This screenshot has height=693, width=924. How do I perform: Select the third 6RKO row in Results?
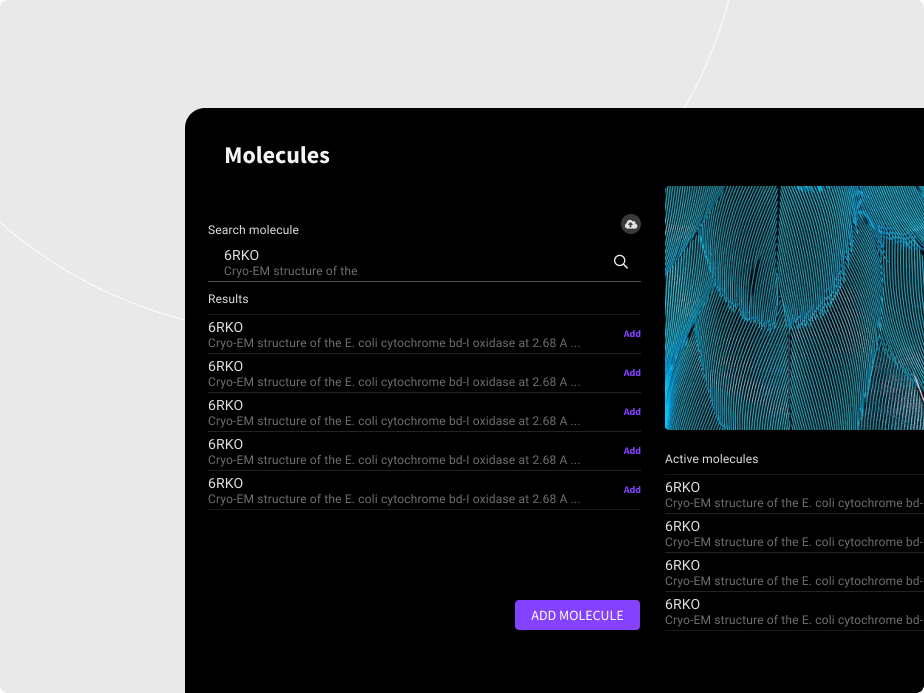(x=394, y=413)
